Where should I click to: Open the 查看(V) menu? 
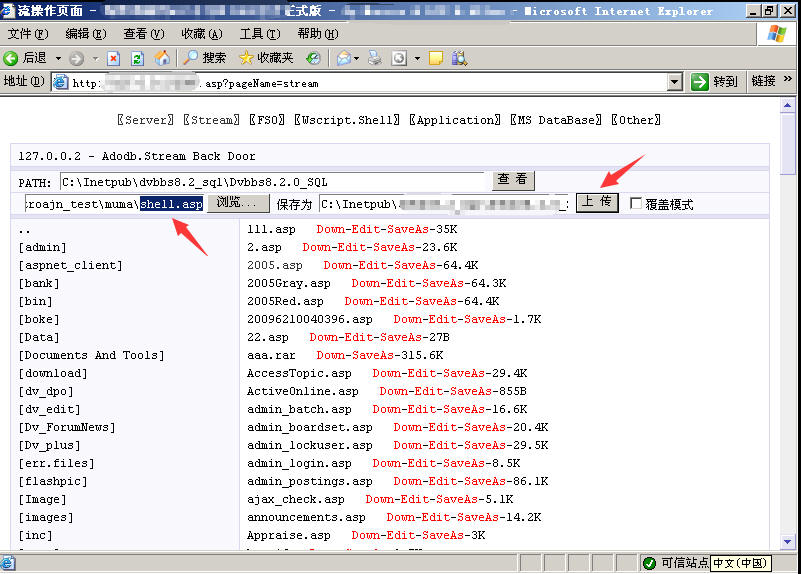pyautogui.click(x=144, y=34)
